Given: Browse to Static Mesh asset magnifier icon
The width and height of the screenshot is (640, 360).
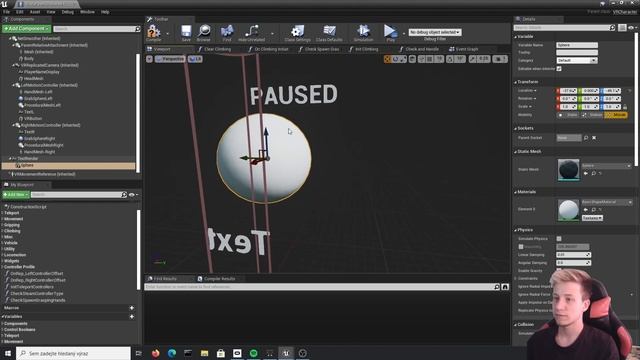Looking at the screenshot, I should click(593, 173).
